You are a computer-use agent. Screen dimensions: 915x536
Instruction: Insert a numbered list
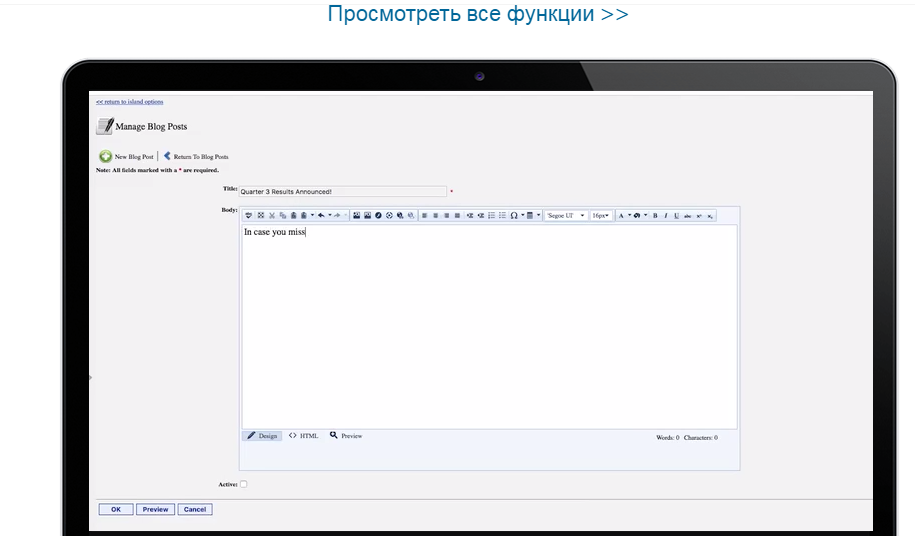491,216
